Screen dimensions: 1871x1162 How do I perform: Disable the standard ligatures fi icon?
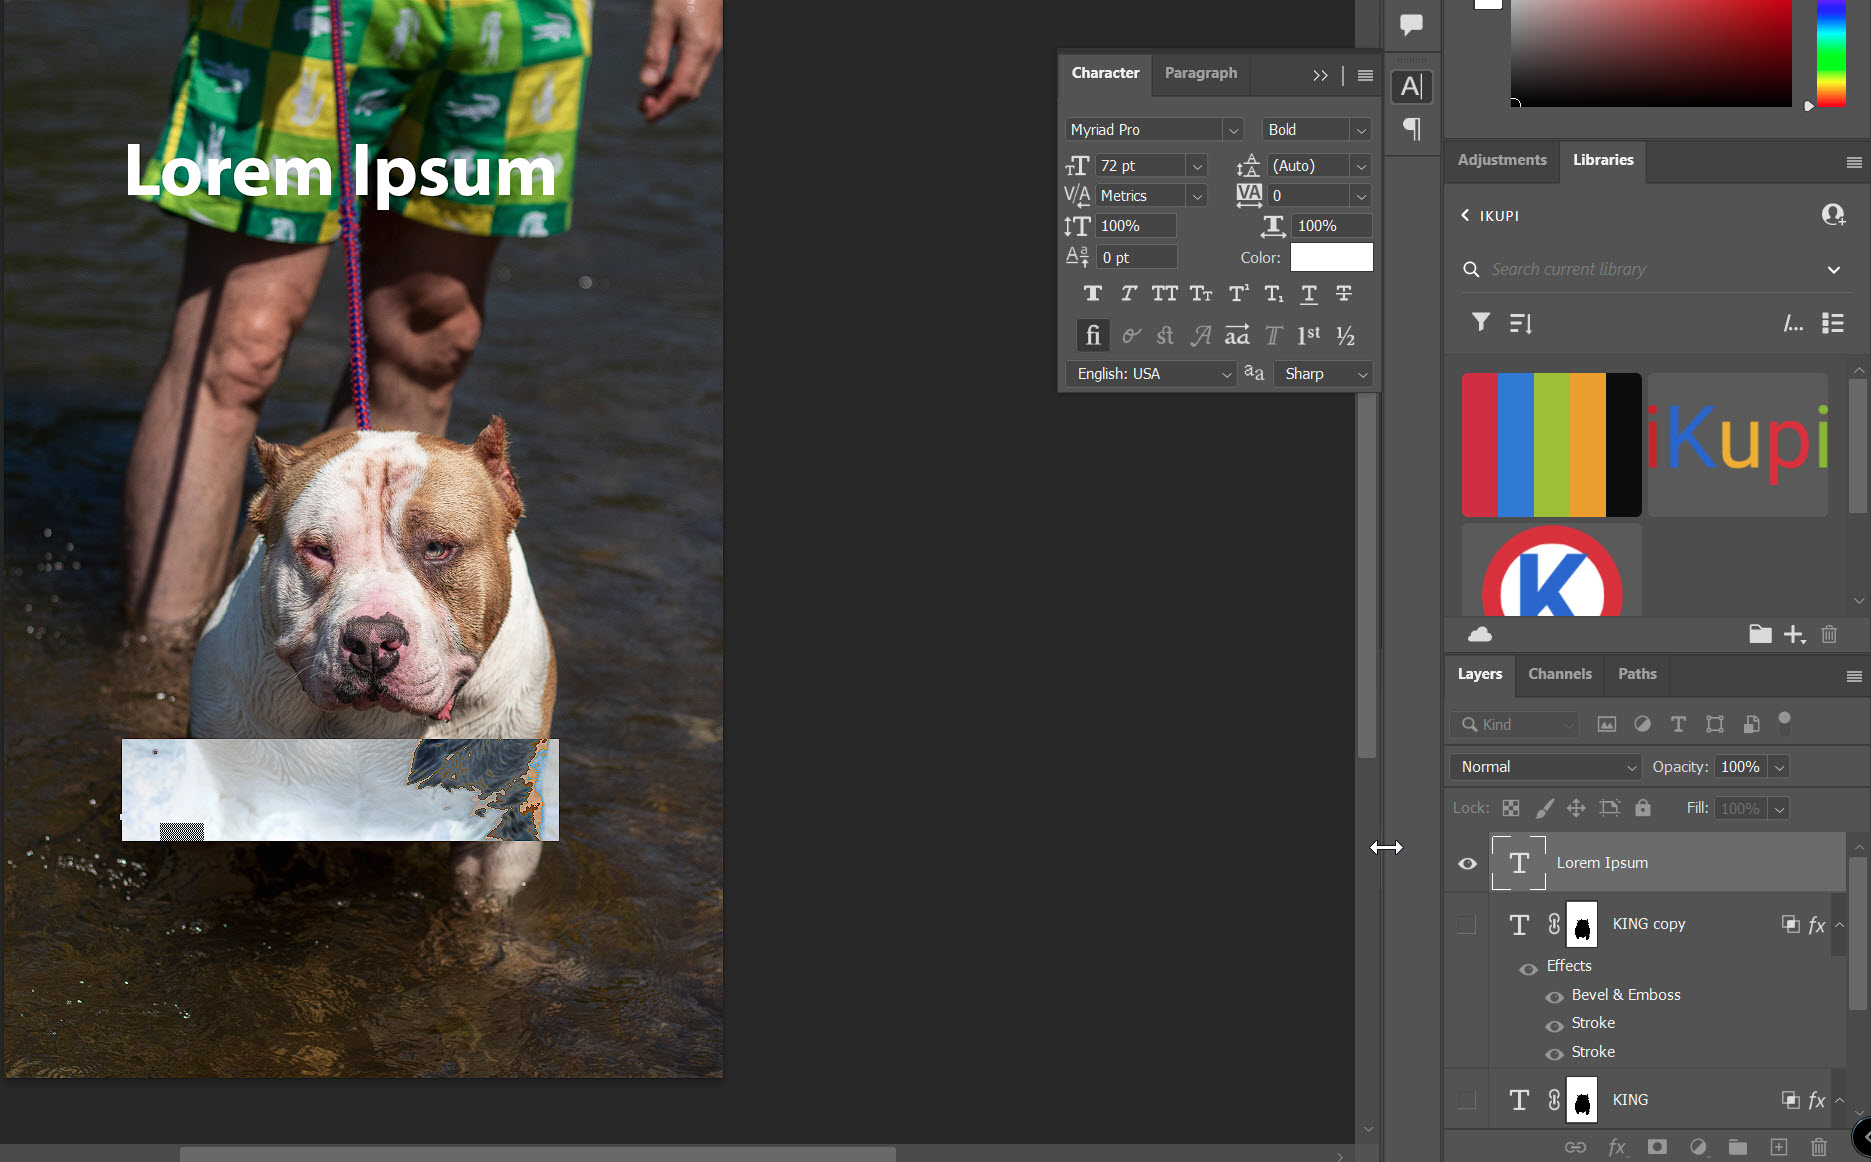pos(1092,335)
